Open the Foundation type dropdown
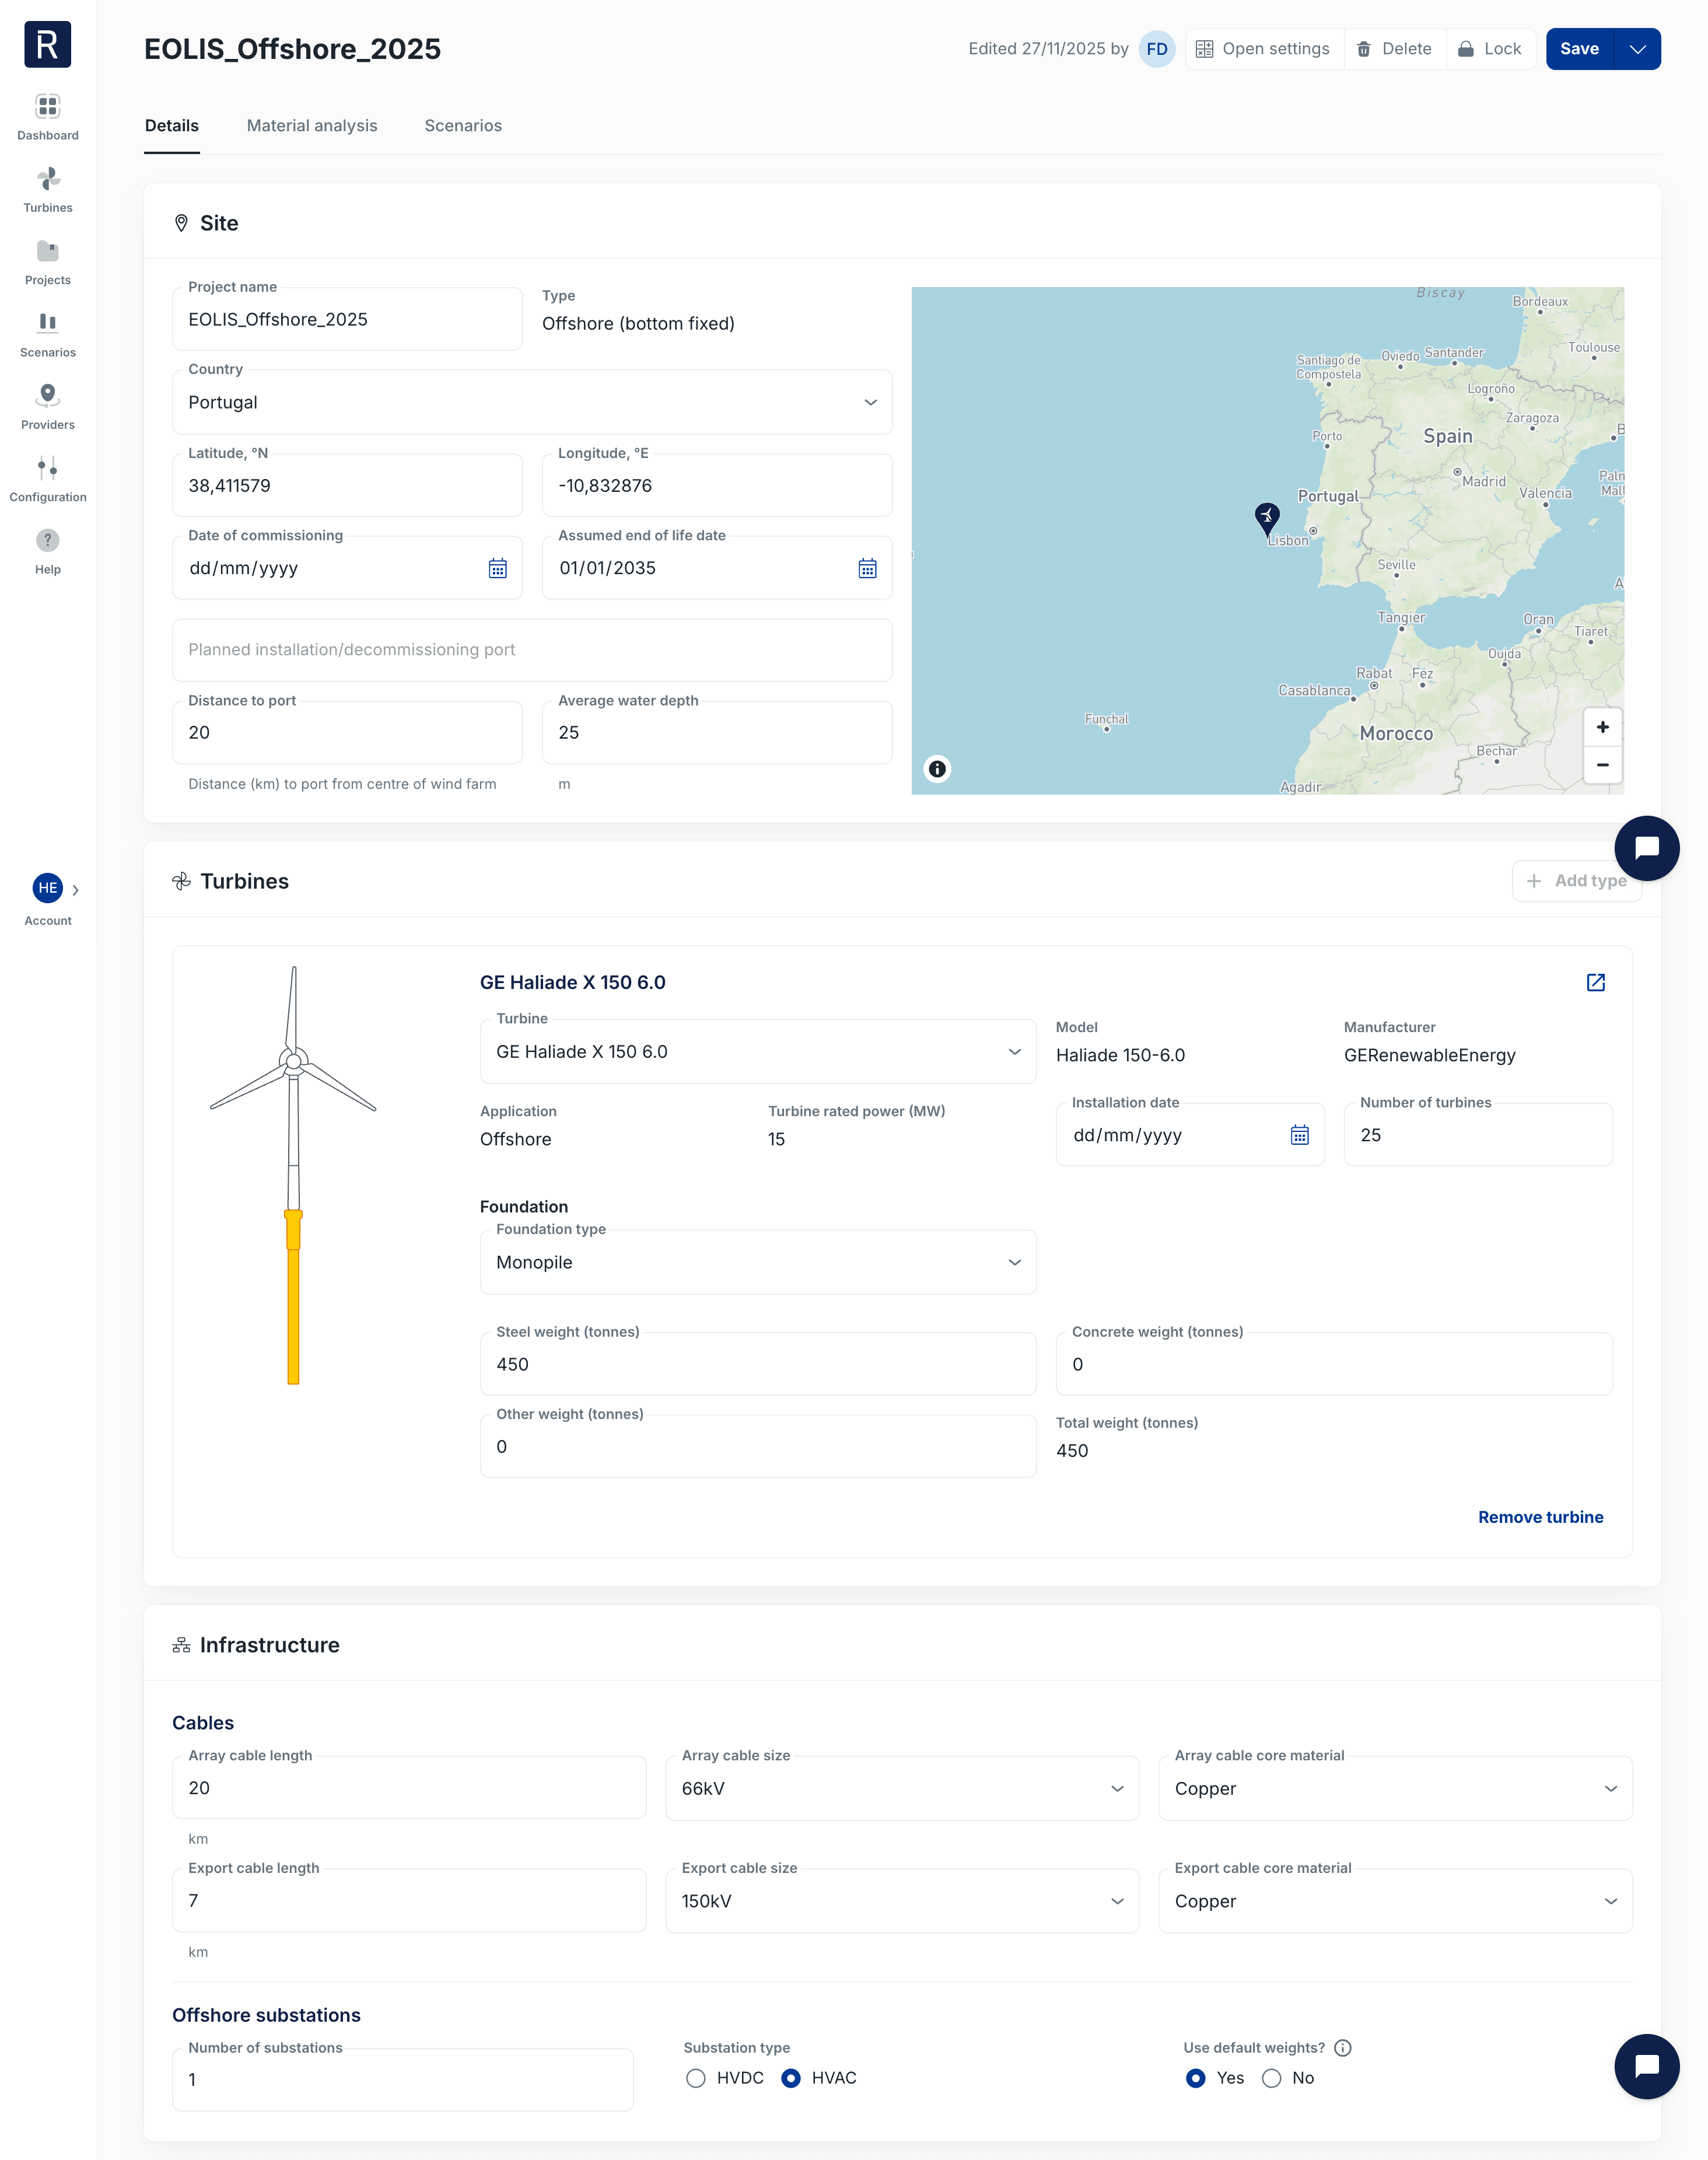1708x2160 pixels. point(1014,1262)
